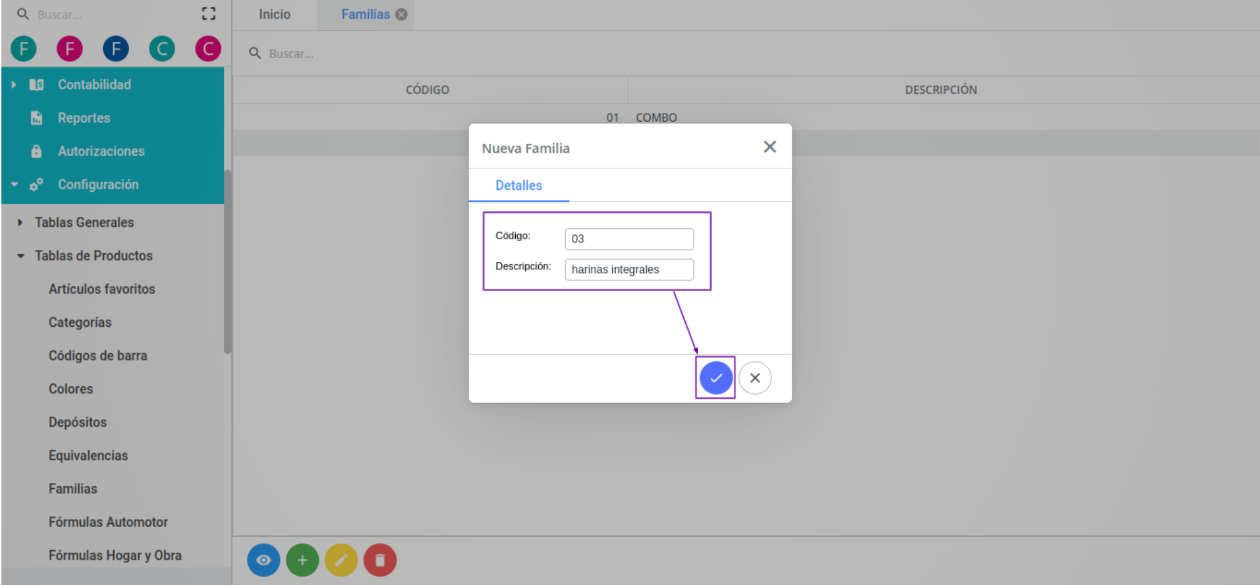Open Equivalencias in the sidebar
The height and width of the screenshot is (586, 1260).
point(88,456)
